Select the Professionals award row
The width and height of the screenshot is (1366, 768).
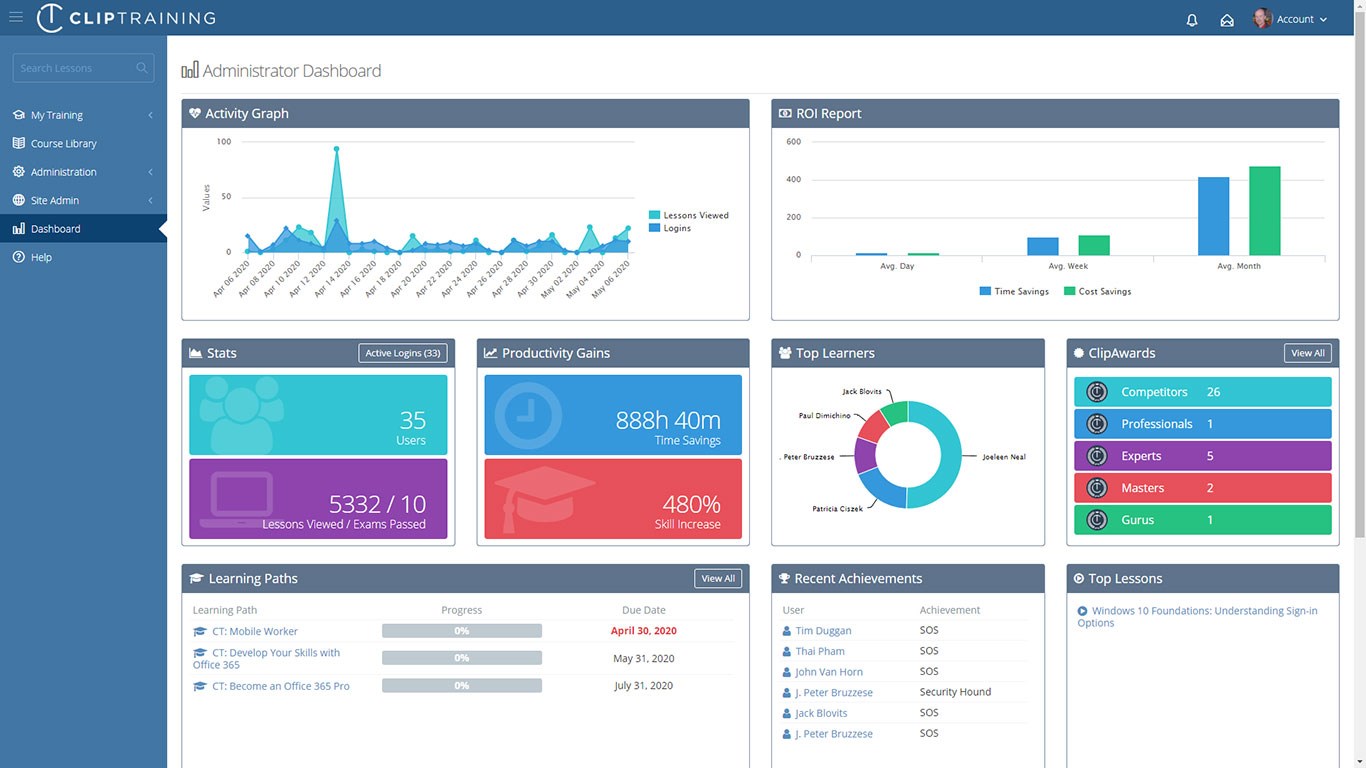pyautogui.click(x=1203, y=424)
